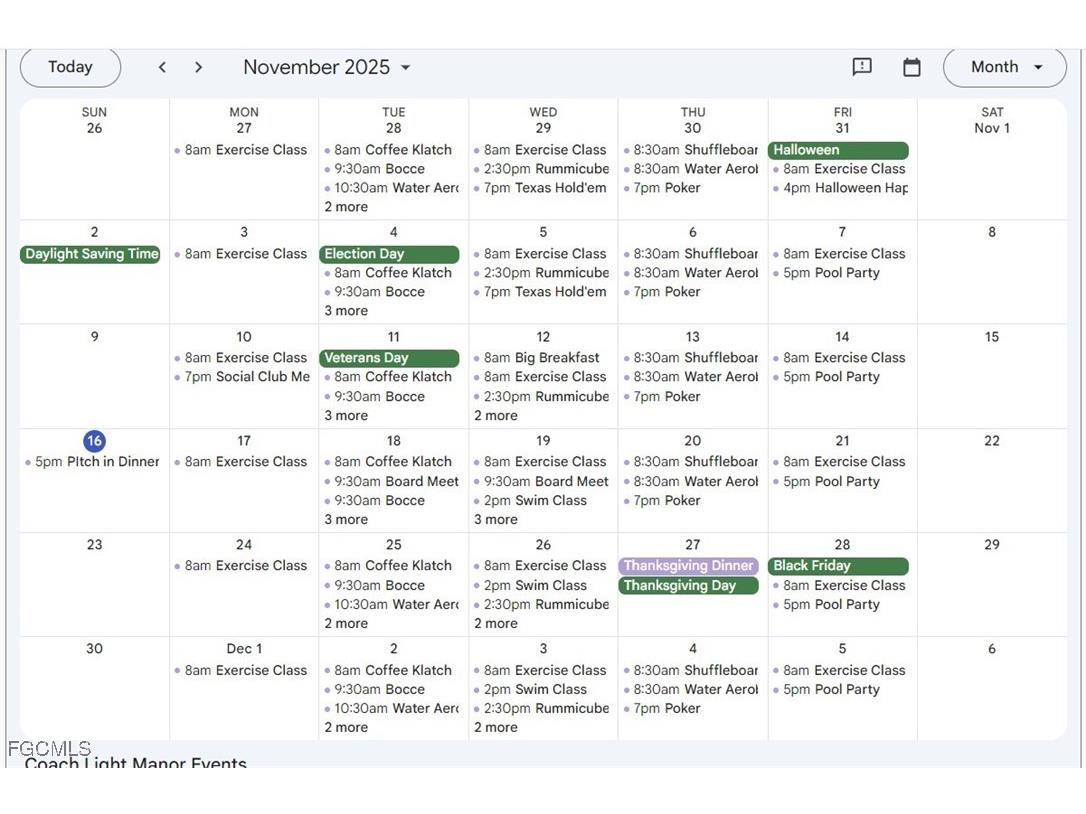This screenshot has width=1086, height=814.
Task: Open 8am Big Breakfast on November 12
Action: (541, 358)
